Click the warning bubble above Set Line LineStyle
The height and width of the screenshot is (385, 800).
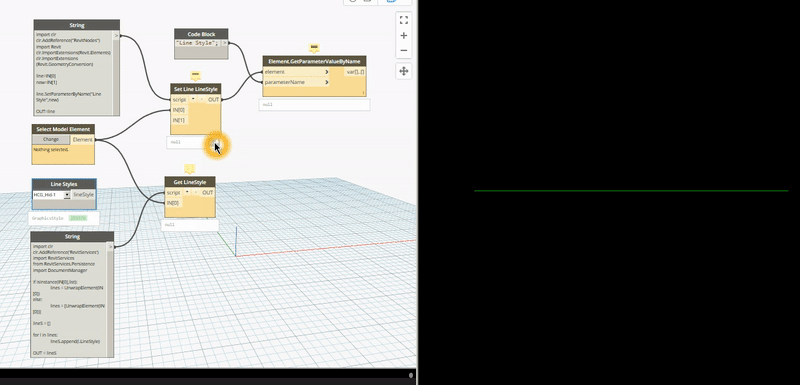[x=195, y=76]
